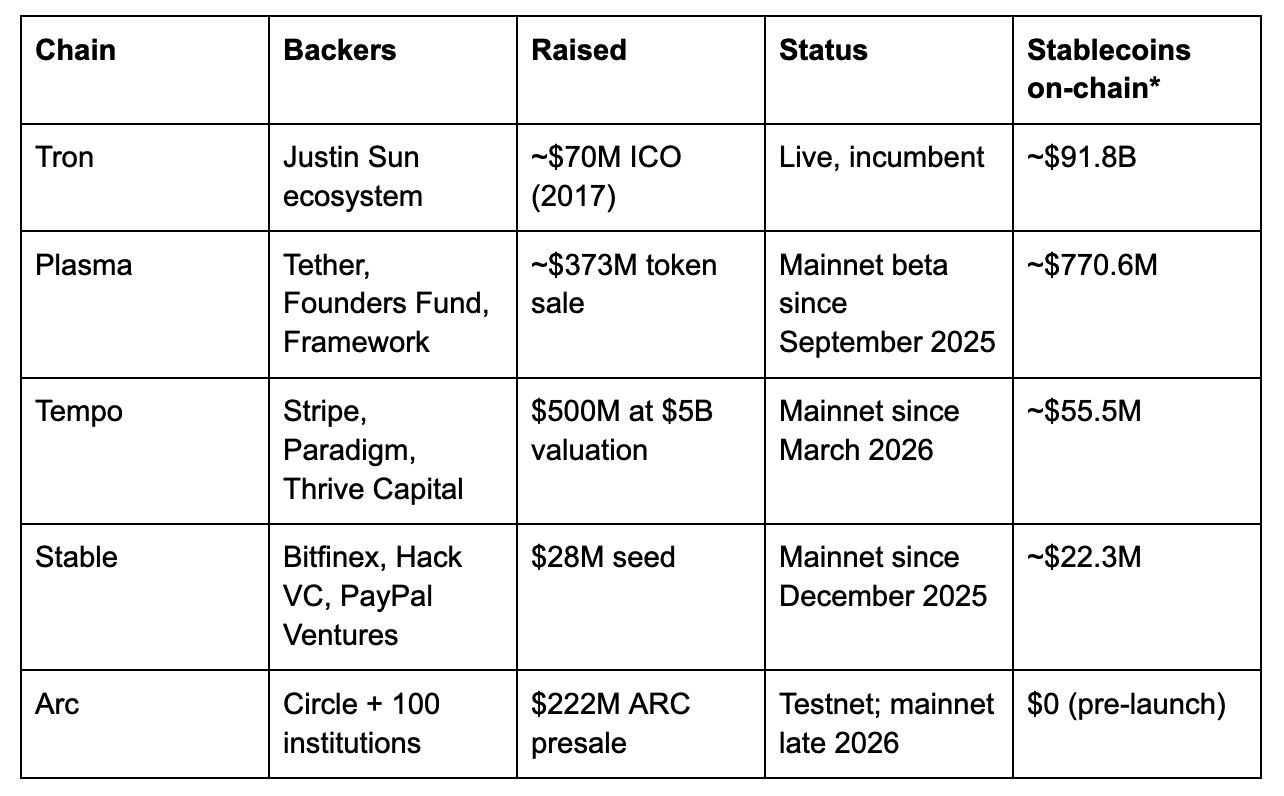The image size is (1284, 796).
Task: Select the $0 (pre-launch) cell
Action: (1137, 723)
